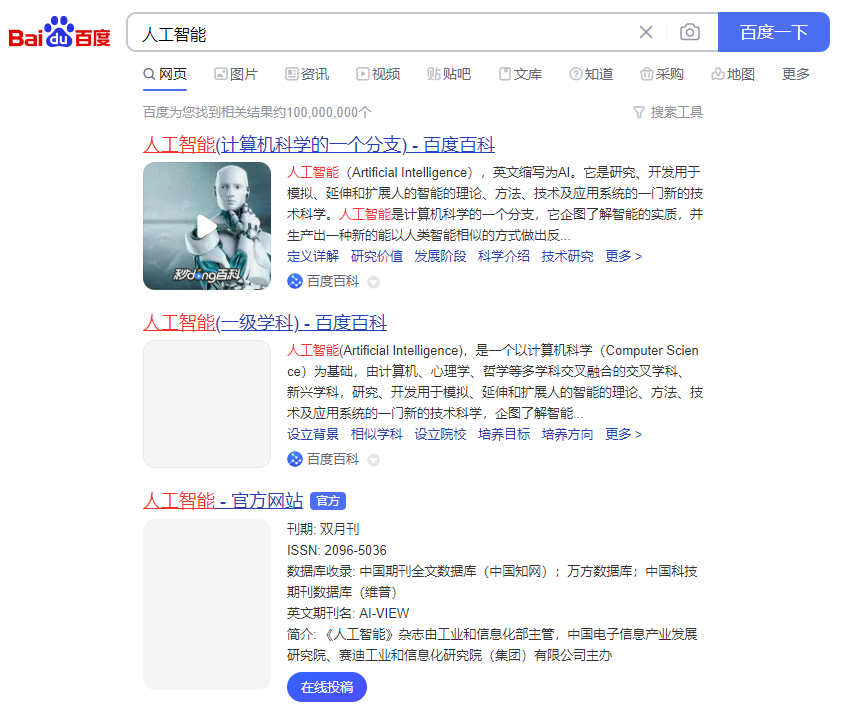This screenshot has width=851, height=710.
Task: Expand dropdown arrow beside second 百度百科 source
Action: click(373, 460)
